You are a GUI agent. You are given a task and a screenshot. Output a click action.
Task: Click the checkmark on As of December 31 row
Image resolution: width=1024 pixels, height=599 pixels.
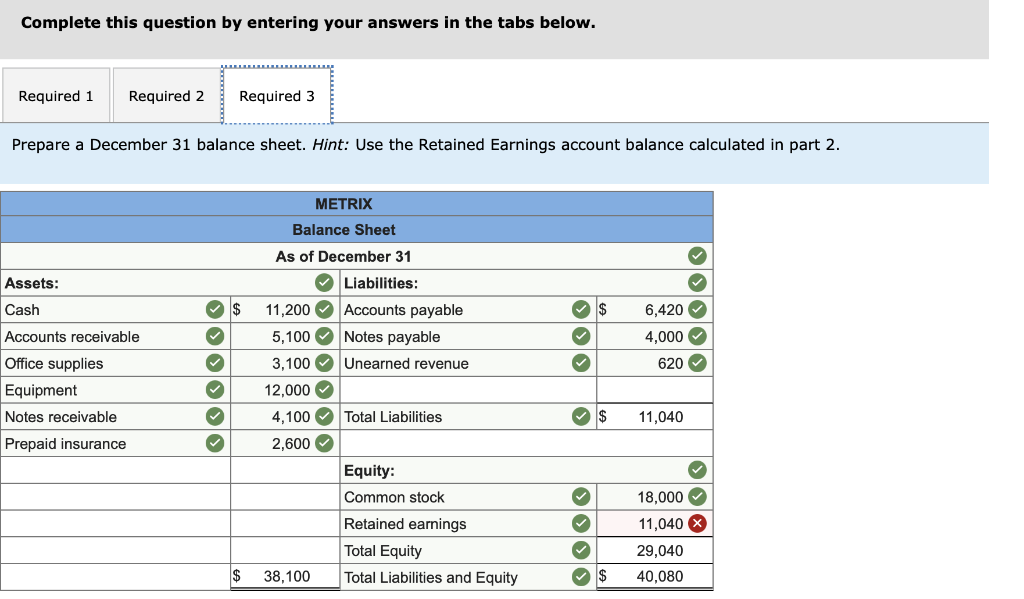click(699, 256)
